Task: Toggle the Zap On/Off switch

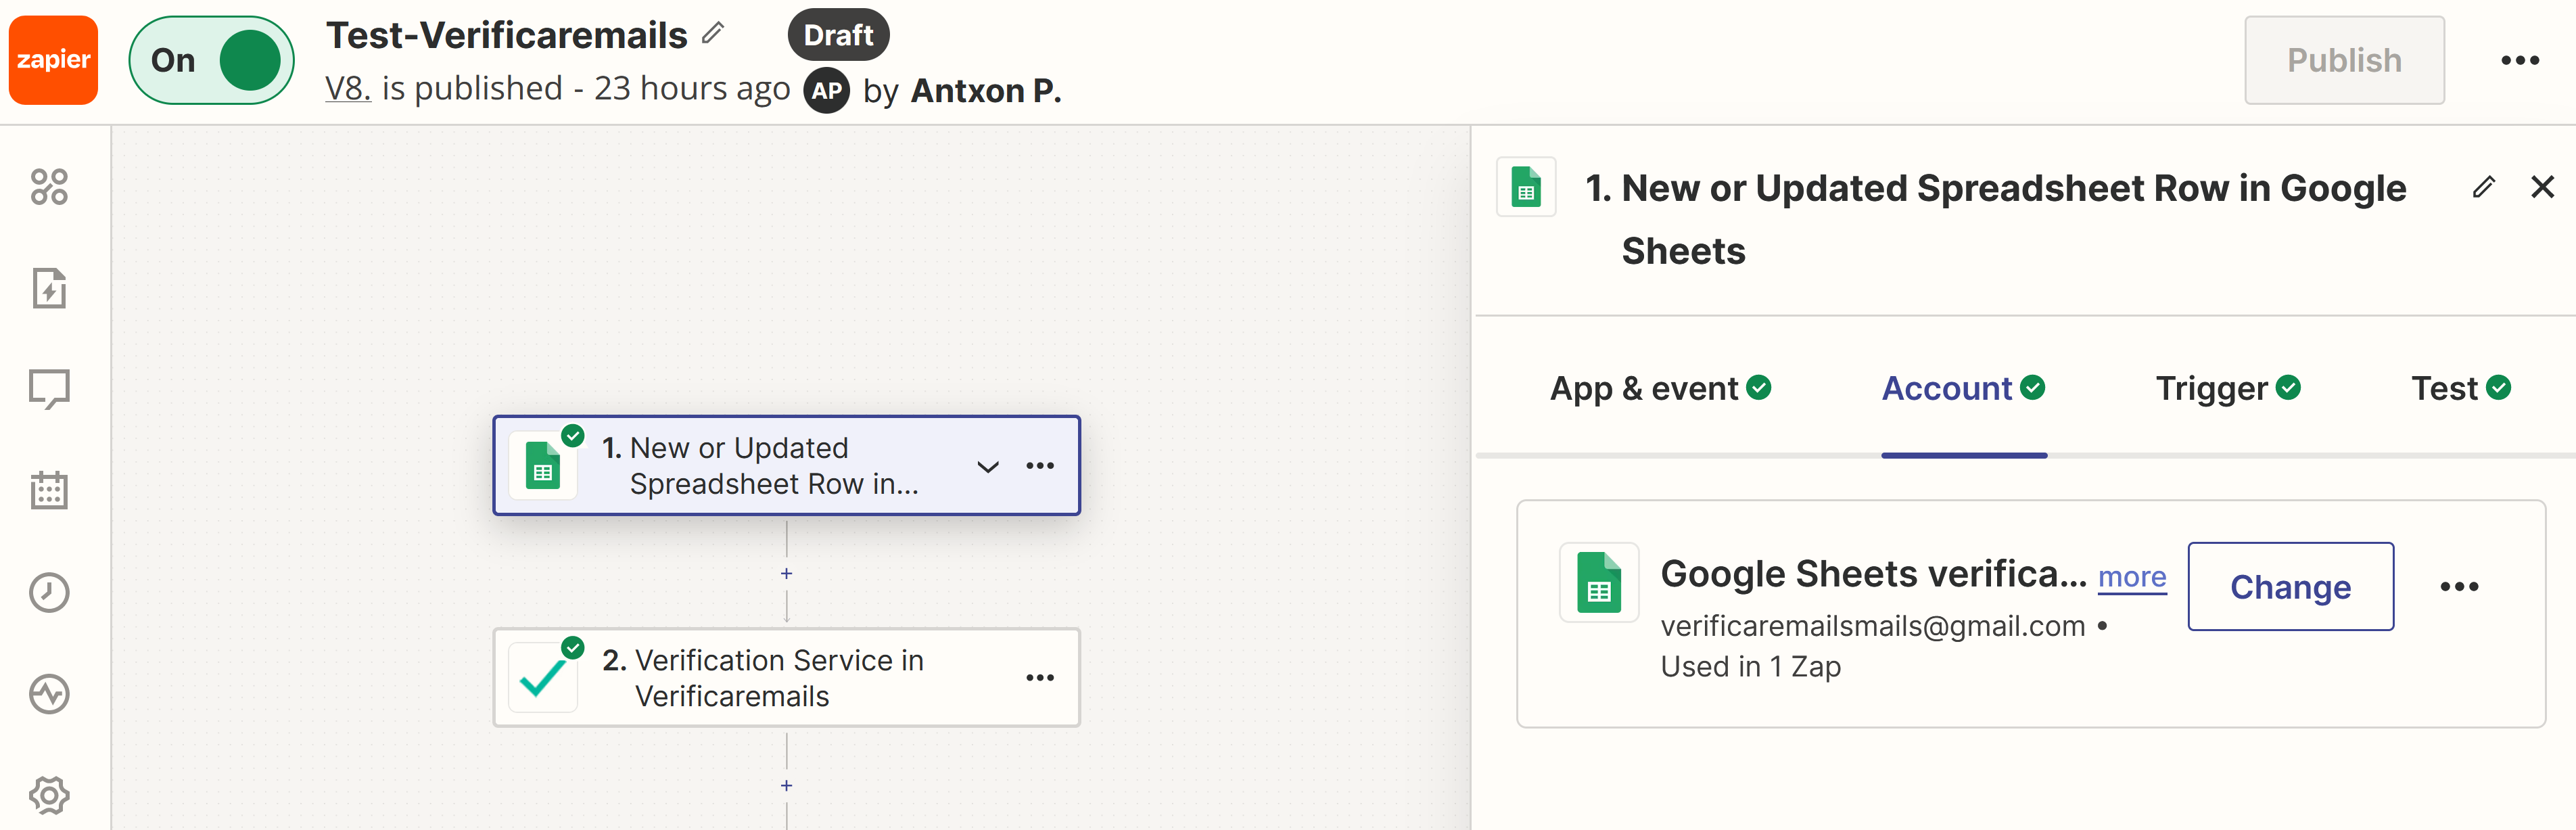Action: (214, 62)
